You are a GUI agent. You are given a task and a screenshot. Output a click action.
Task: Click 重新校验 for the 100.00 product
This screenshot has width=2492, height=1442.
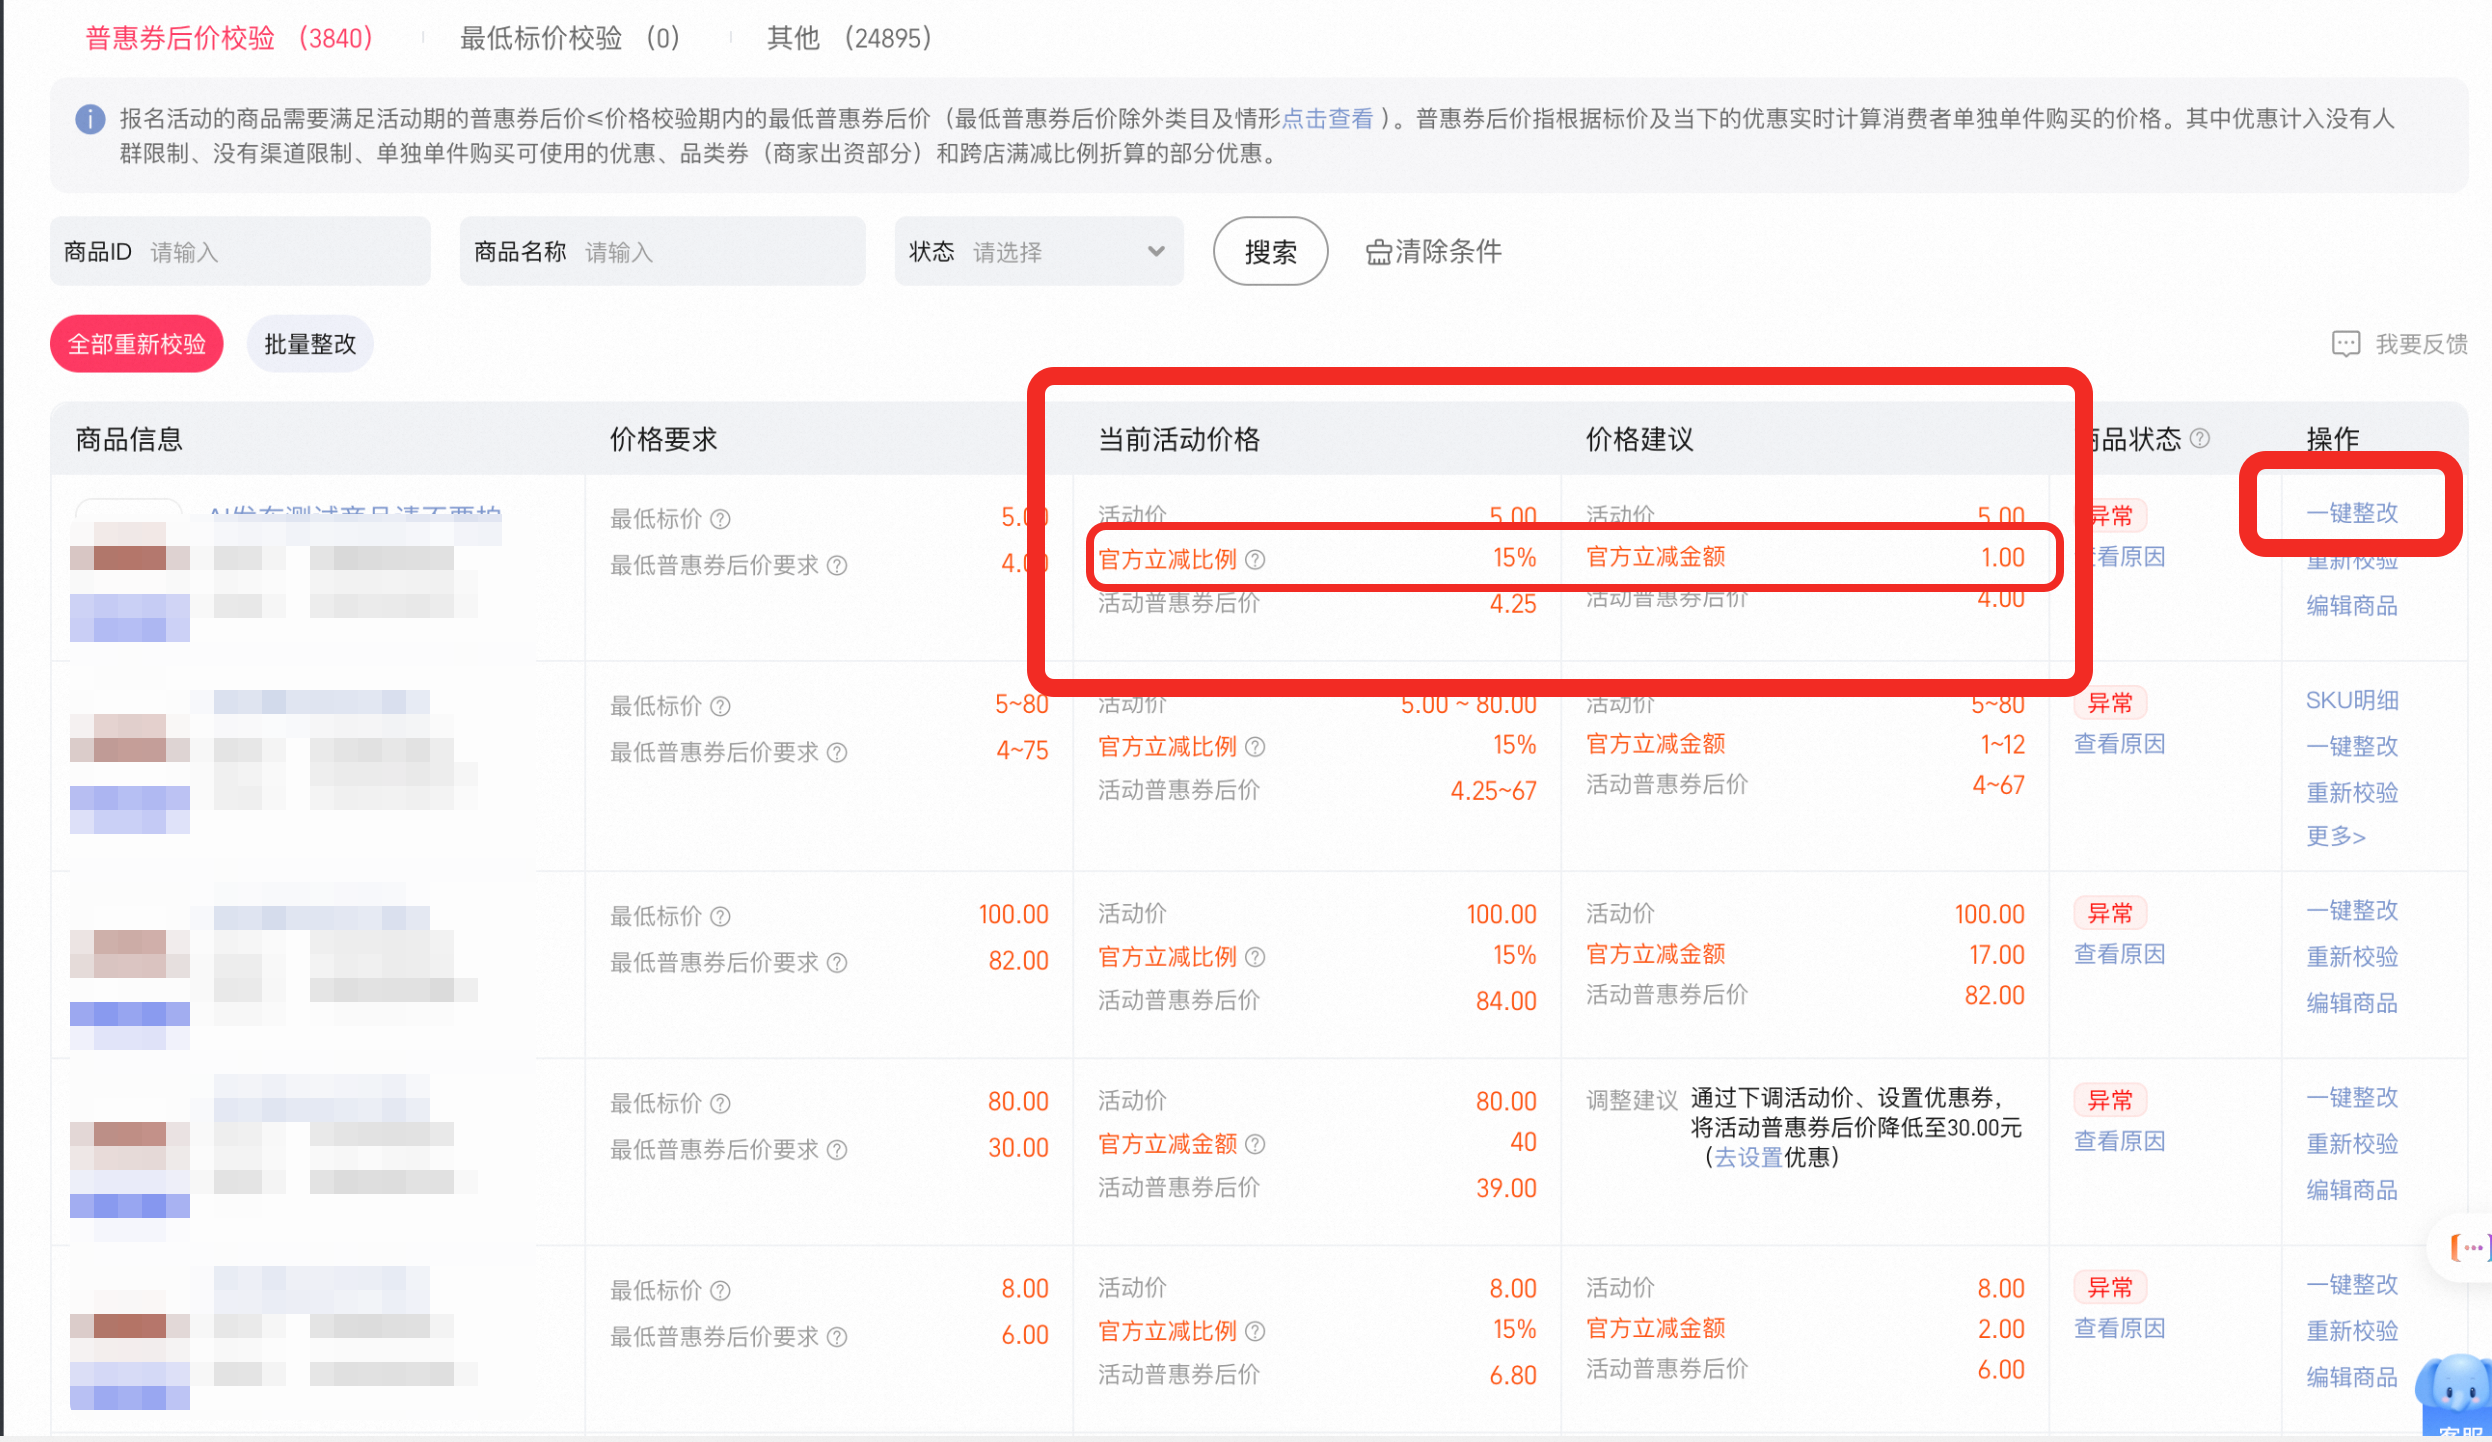point(2352,957)
